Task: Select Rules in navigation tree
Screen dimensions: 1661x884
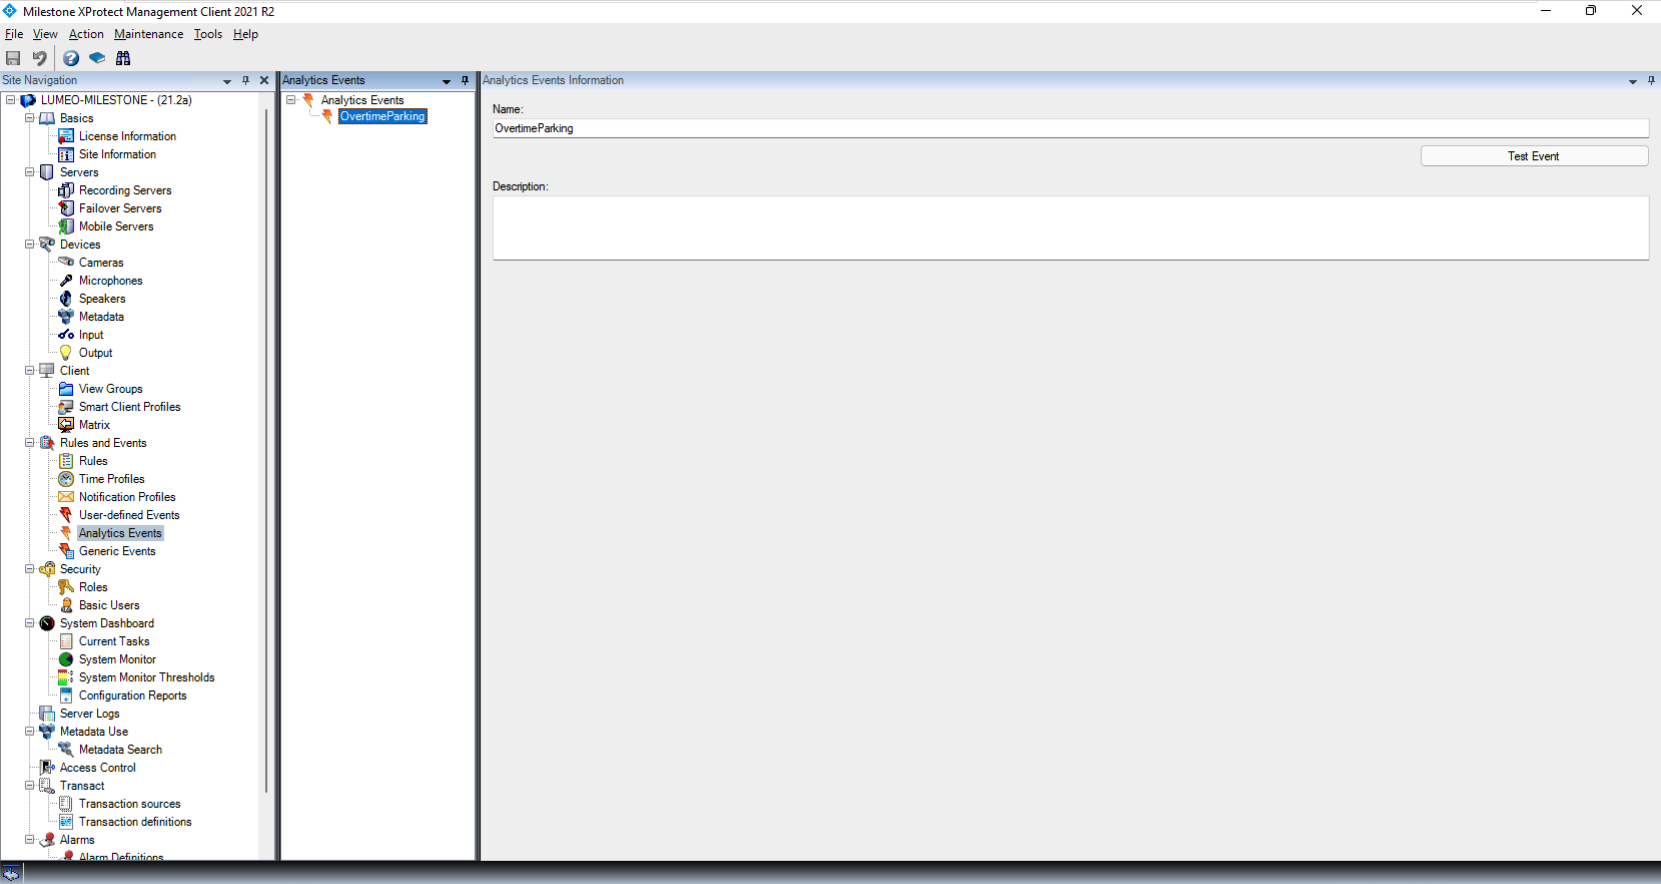Action: pyautogui.click(x=93, y=461)
